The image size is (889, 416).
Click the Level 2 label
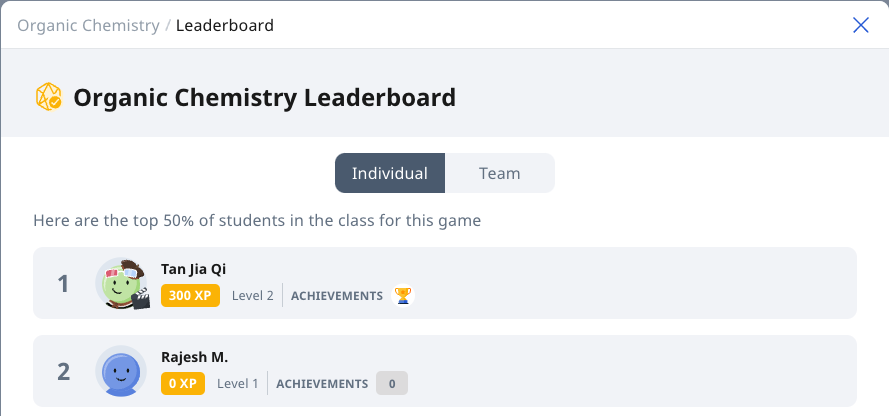click(x=253, y=296)
